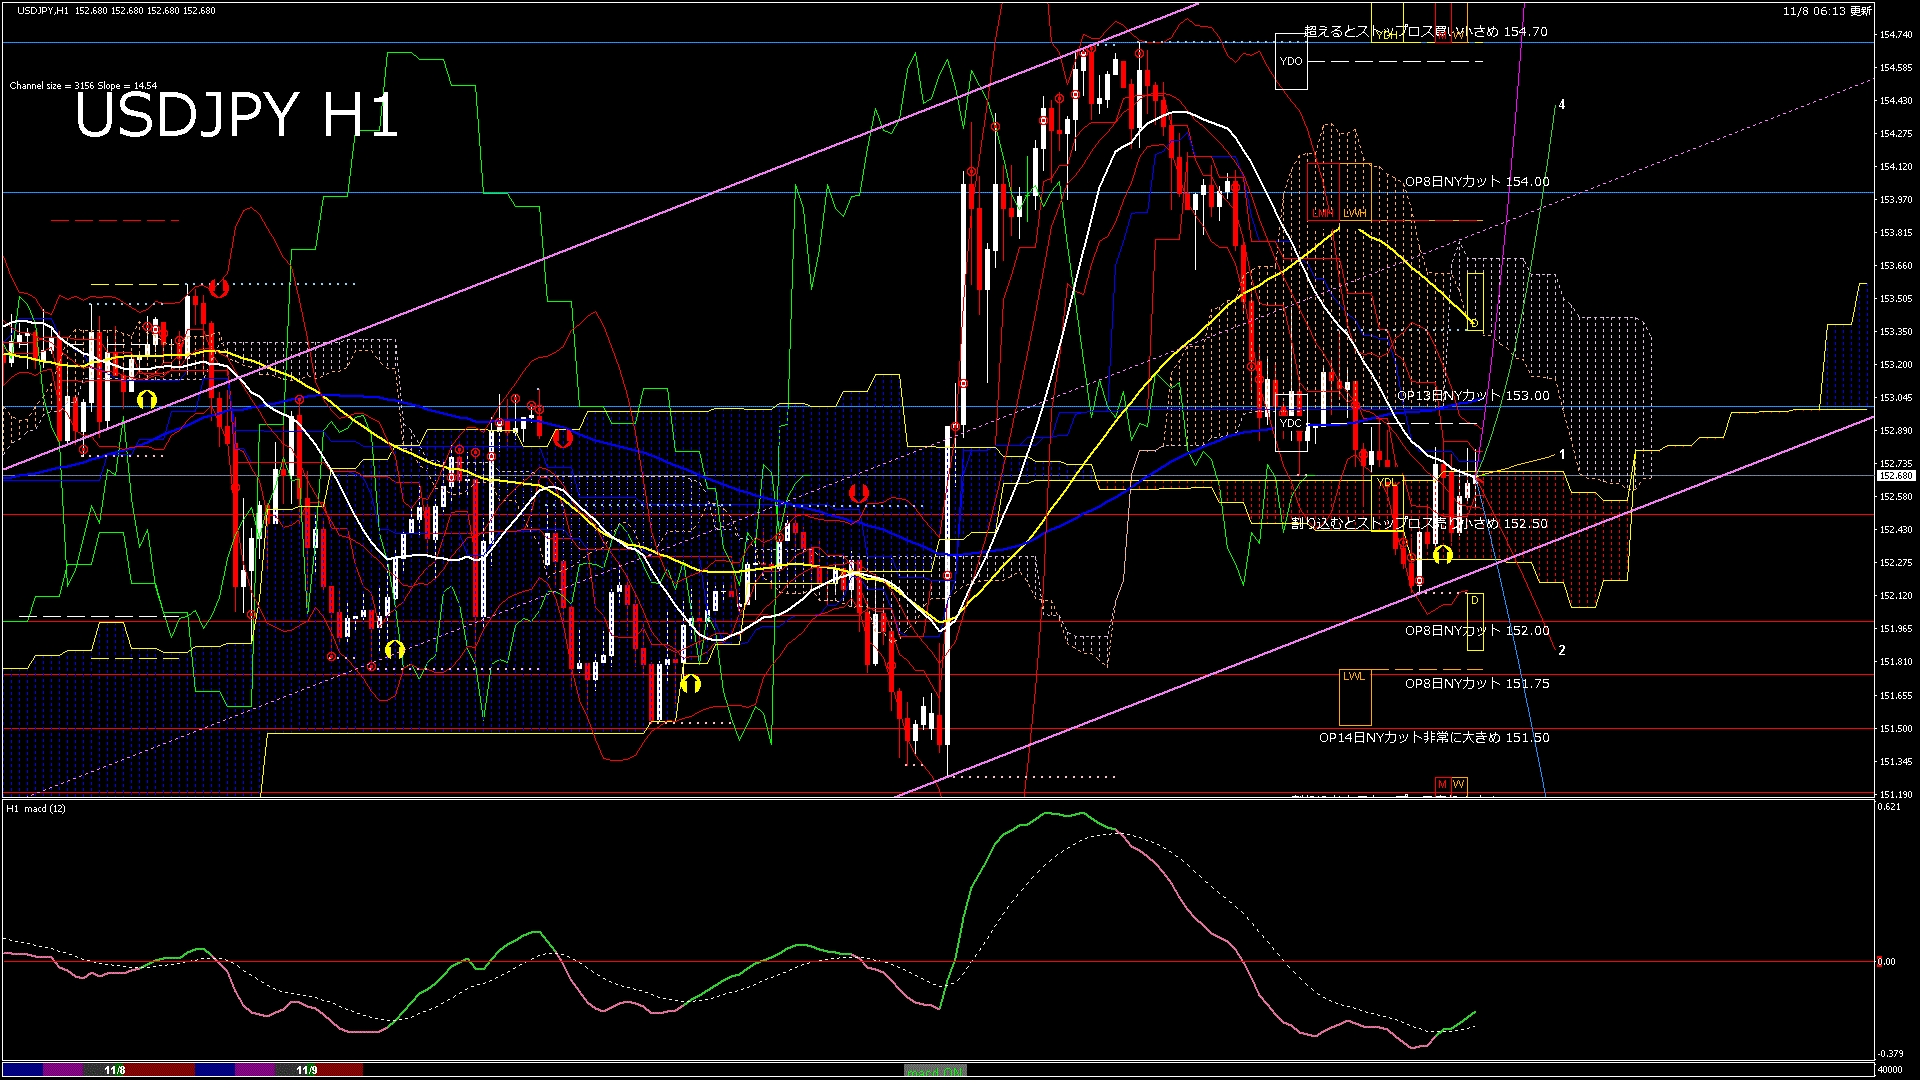Viewport: 1920px width, 1080px height.
Task: Toggle the macd ON button
Action: click(935, 1071)
